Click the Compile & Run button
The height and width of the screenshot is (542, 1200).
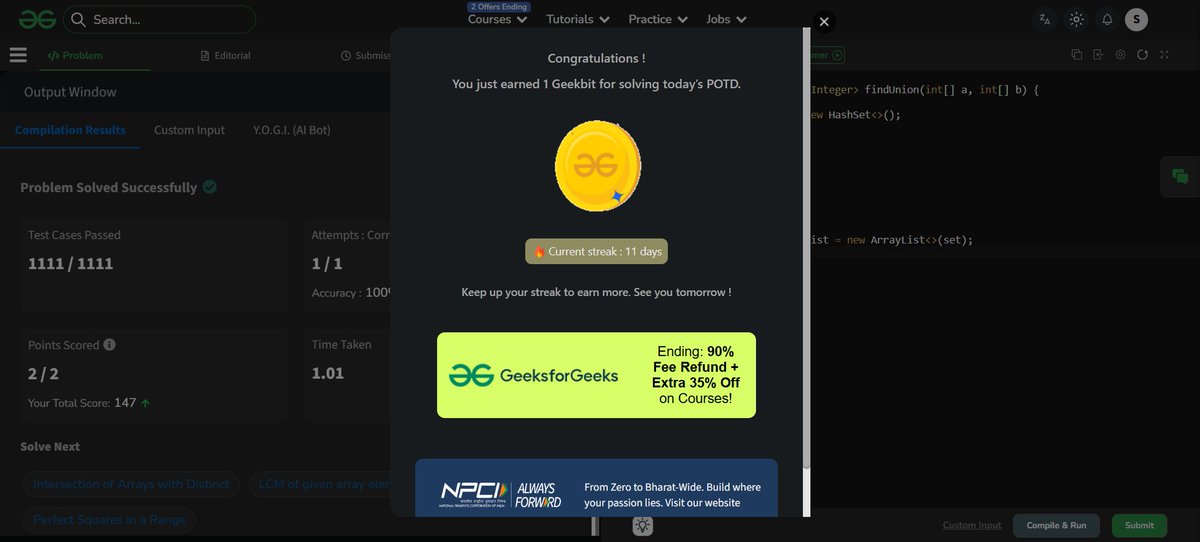[1056, 525]
